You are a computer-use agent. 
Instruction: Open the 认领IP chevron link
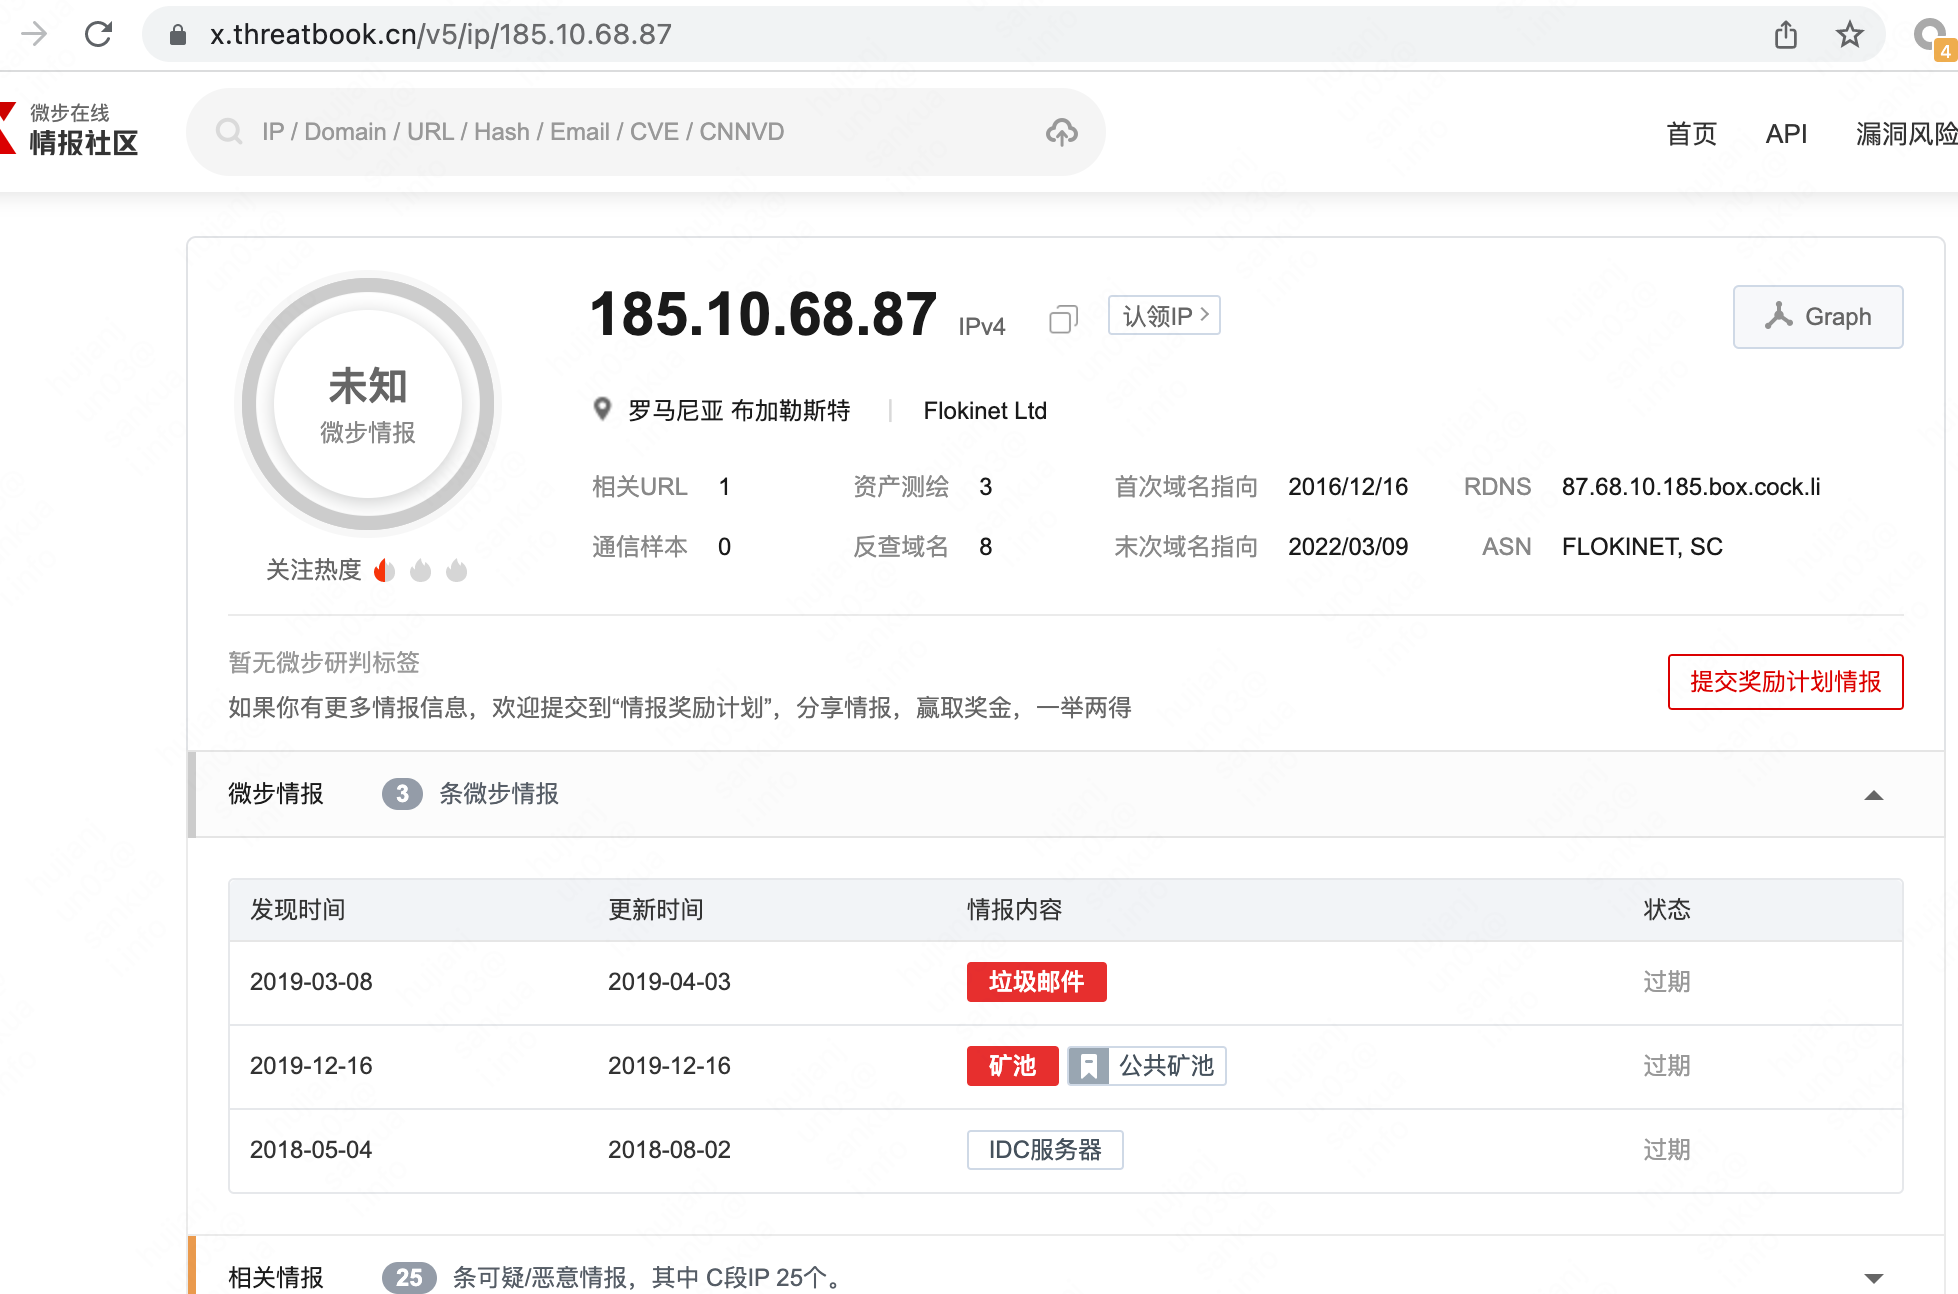(1164, 316)
